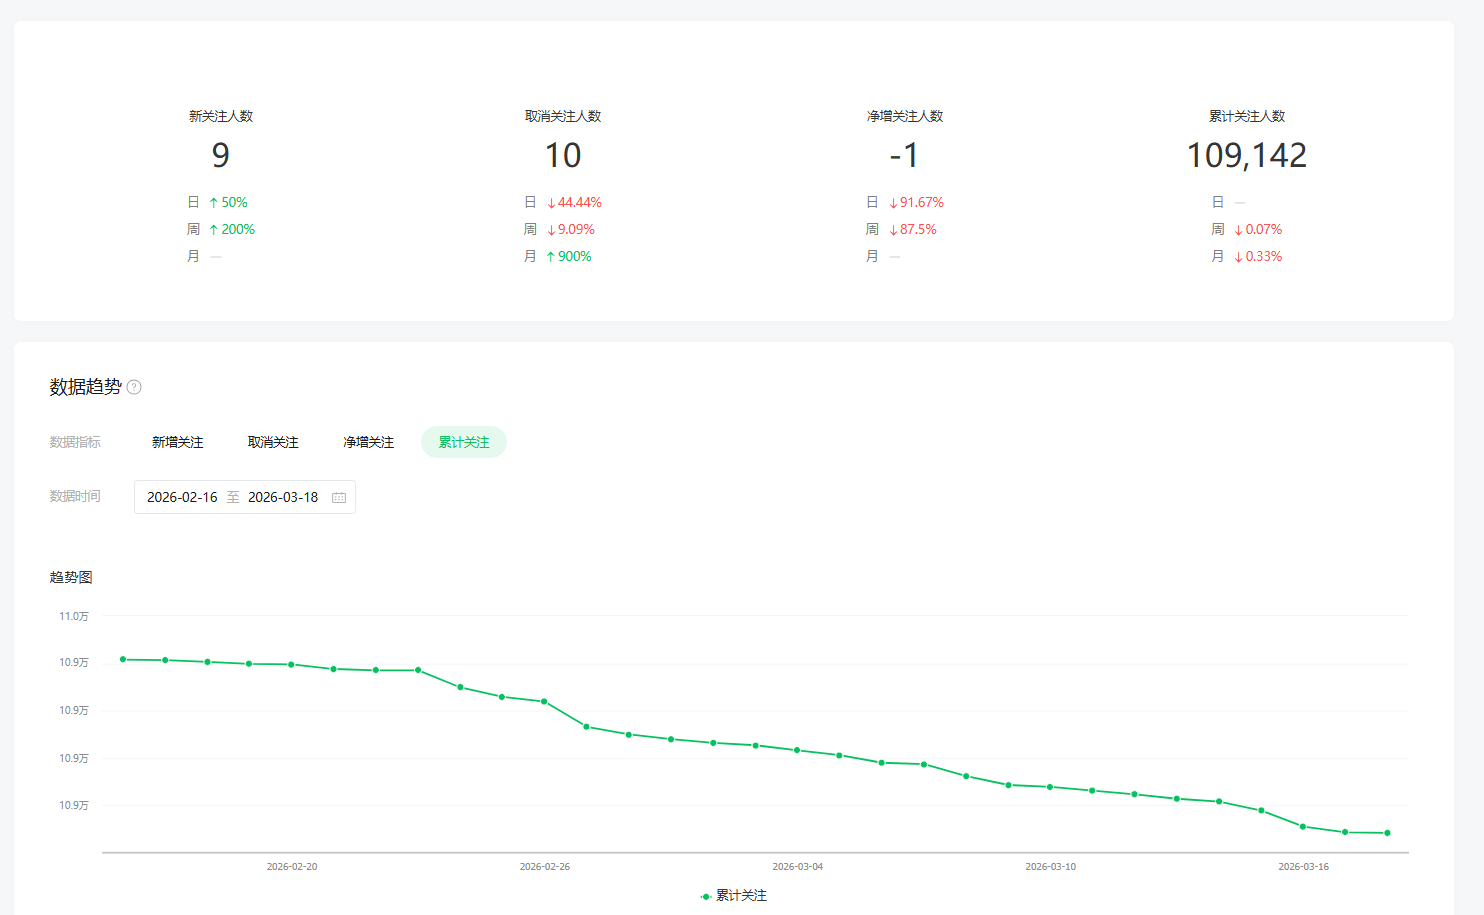The height and width of the screenshot is (915, 1484).
Task: Click the red down arrow beside 0.33%
Action: coord(1238,257)
